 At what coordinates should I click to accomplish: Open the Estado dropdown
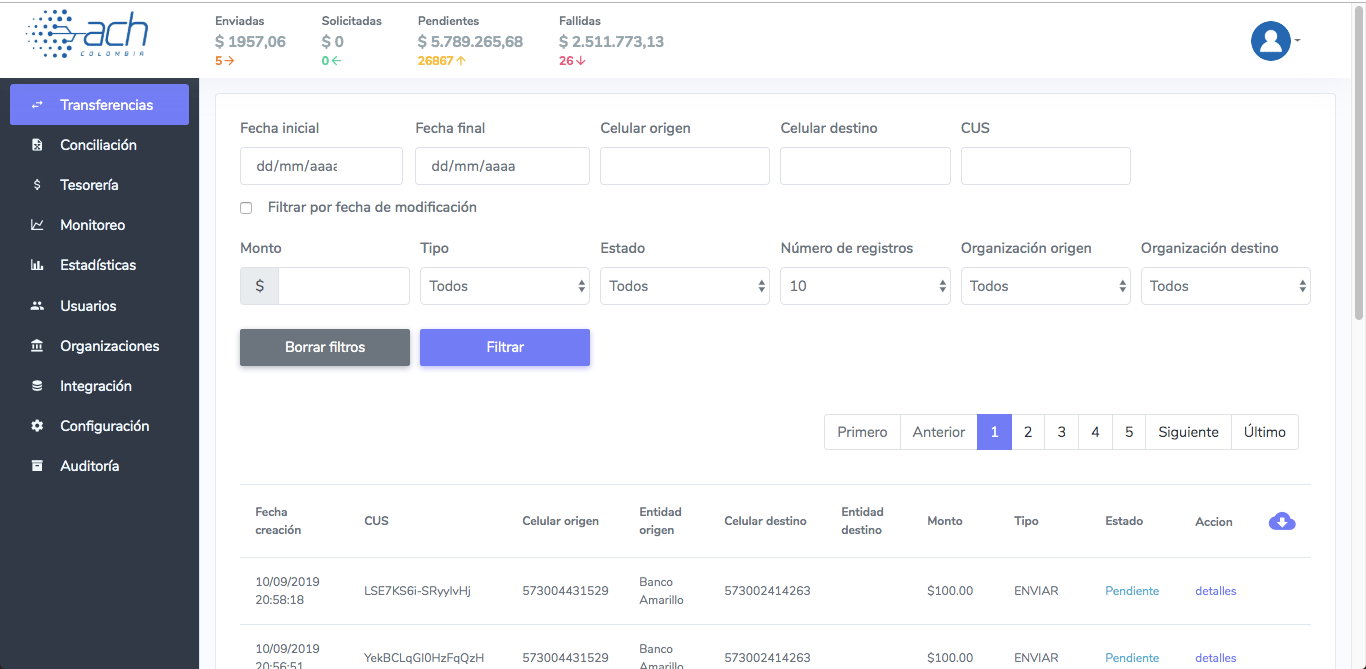click(685, 286)
